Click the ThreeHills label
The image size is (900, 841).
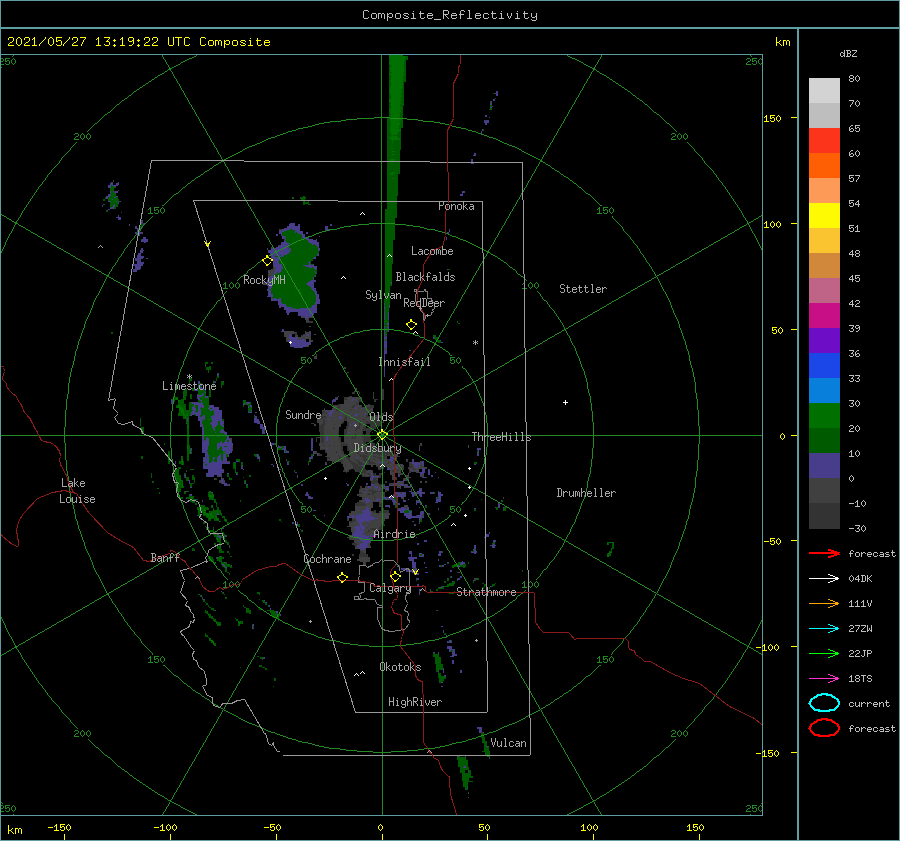pos(502,437)
